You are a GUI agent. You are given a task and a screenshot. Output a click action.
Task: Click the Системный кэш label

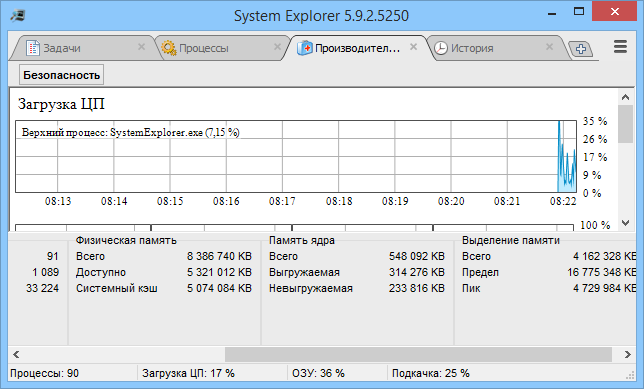point(117,288)
